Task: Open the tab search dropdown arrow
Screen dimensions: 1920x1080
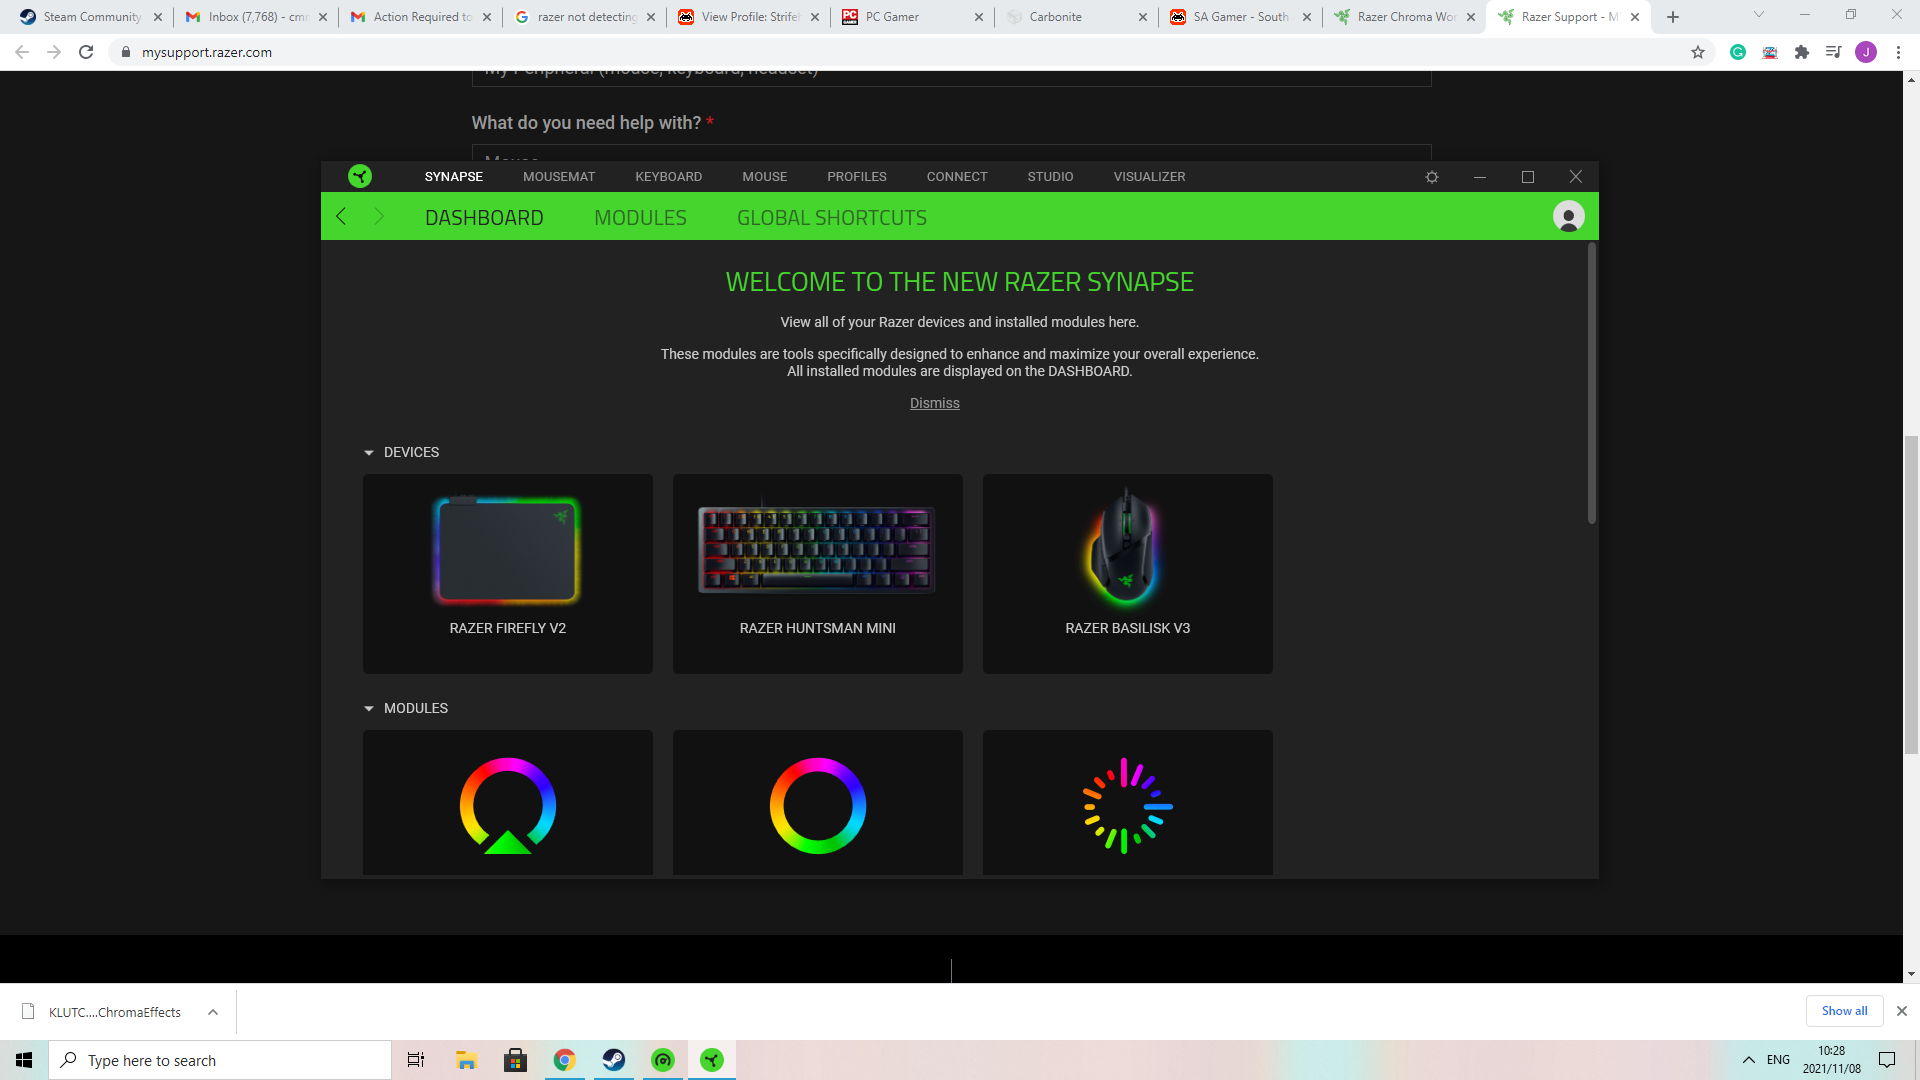Action: pos(1759,14)
